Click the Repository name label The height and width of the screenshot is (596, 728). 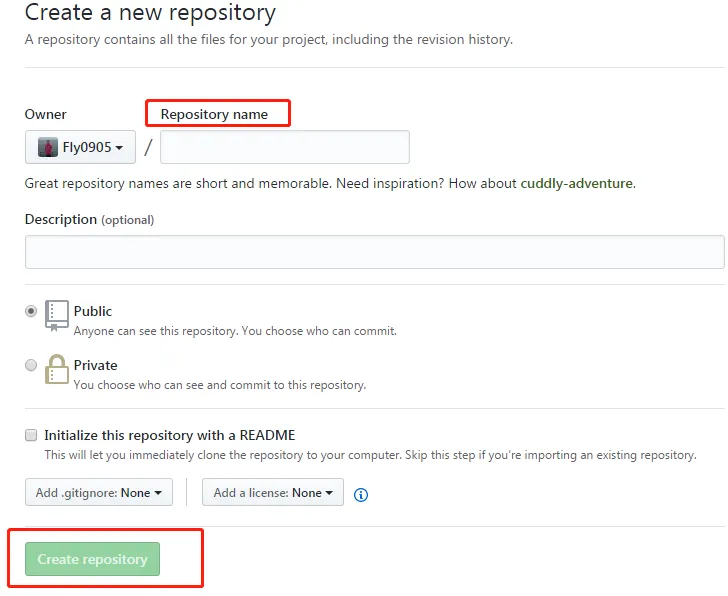point(214,114)
